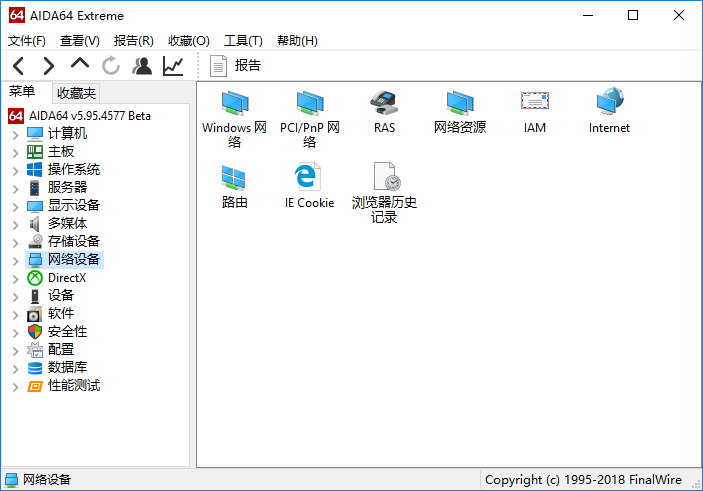This screenshot has height=491, width=703.
Task: Select the highlighted 网络设备 tree item
Action: click(65, 260)
